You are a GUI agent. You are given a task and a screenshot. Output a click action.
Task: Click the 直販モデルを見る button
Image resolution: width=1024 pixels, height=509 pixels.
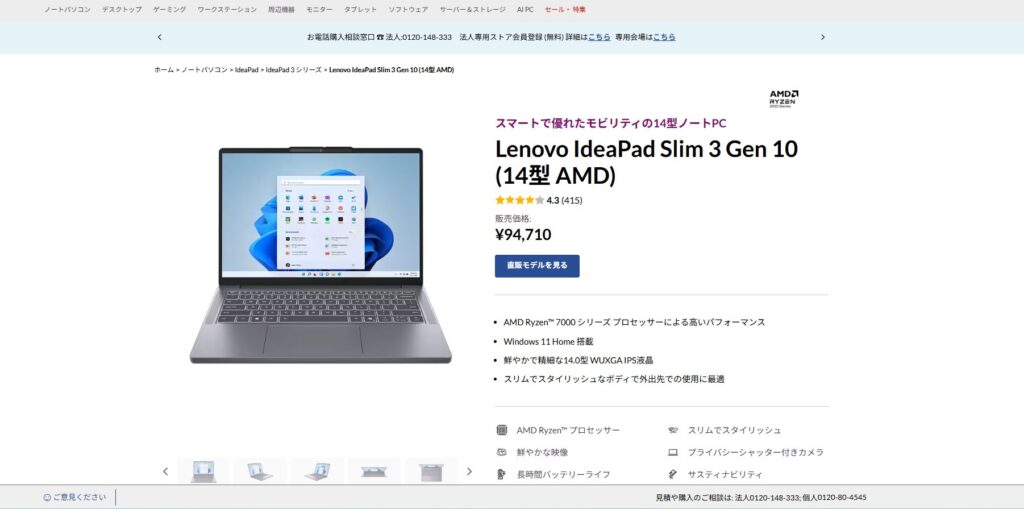click(537, 266)
